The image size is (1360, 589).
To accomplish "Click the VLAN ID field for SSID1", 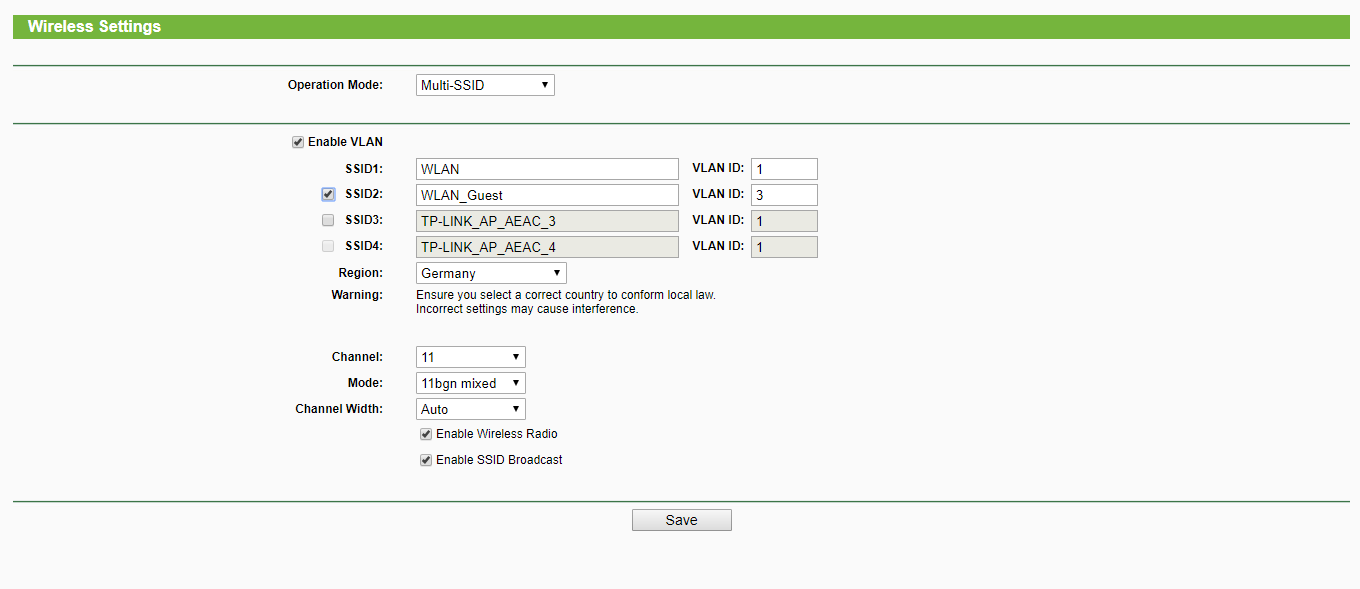I will pos(784,169).
